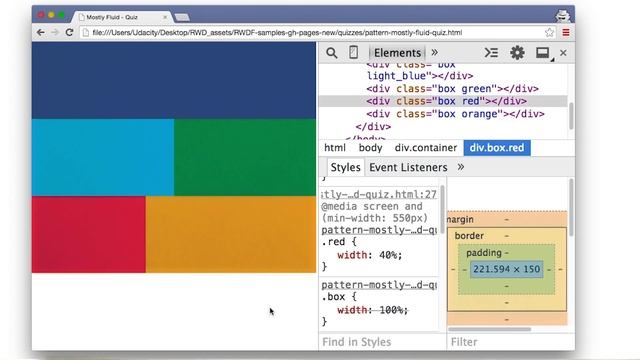The image size is (640, 360).
Task: Click the Filter field under box model
Action: coord(511,342)
